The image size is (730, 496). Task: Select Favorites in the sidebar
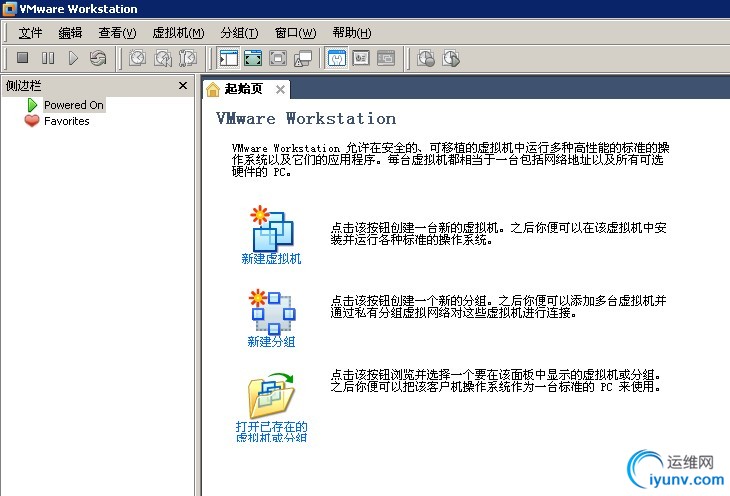(x=67, y=121)
